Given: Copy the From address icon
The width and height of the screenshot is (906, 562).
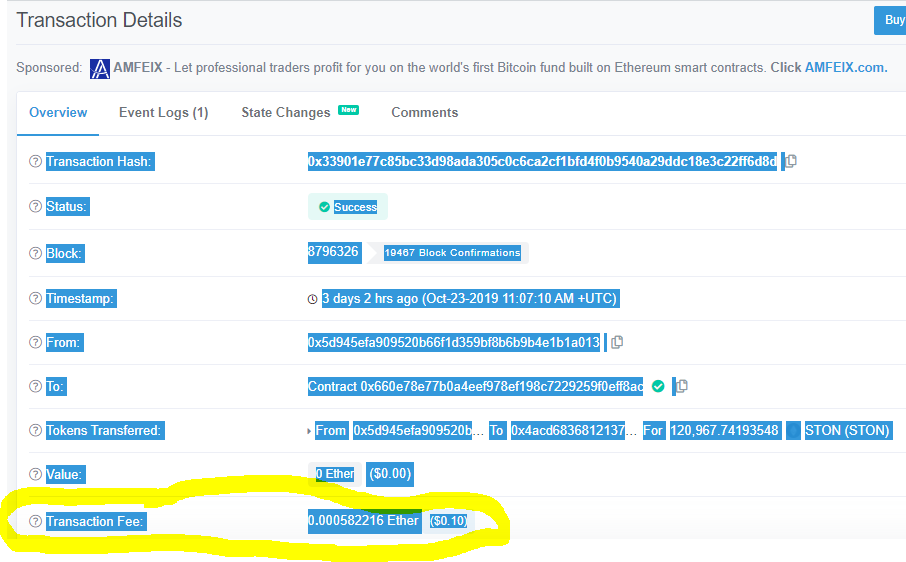Looking at the screenshot, I should pyautogui.click(x=617, y=342).
